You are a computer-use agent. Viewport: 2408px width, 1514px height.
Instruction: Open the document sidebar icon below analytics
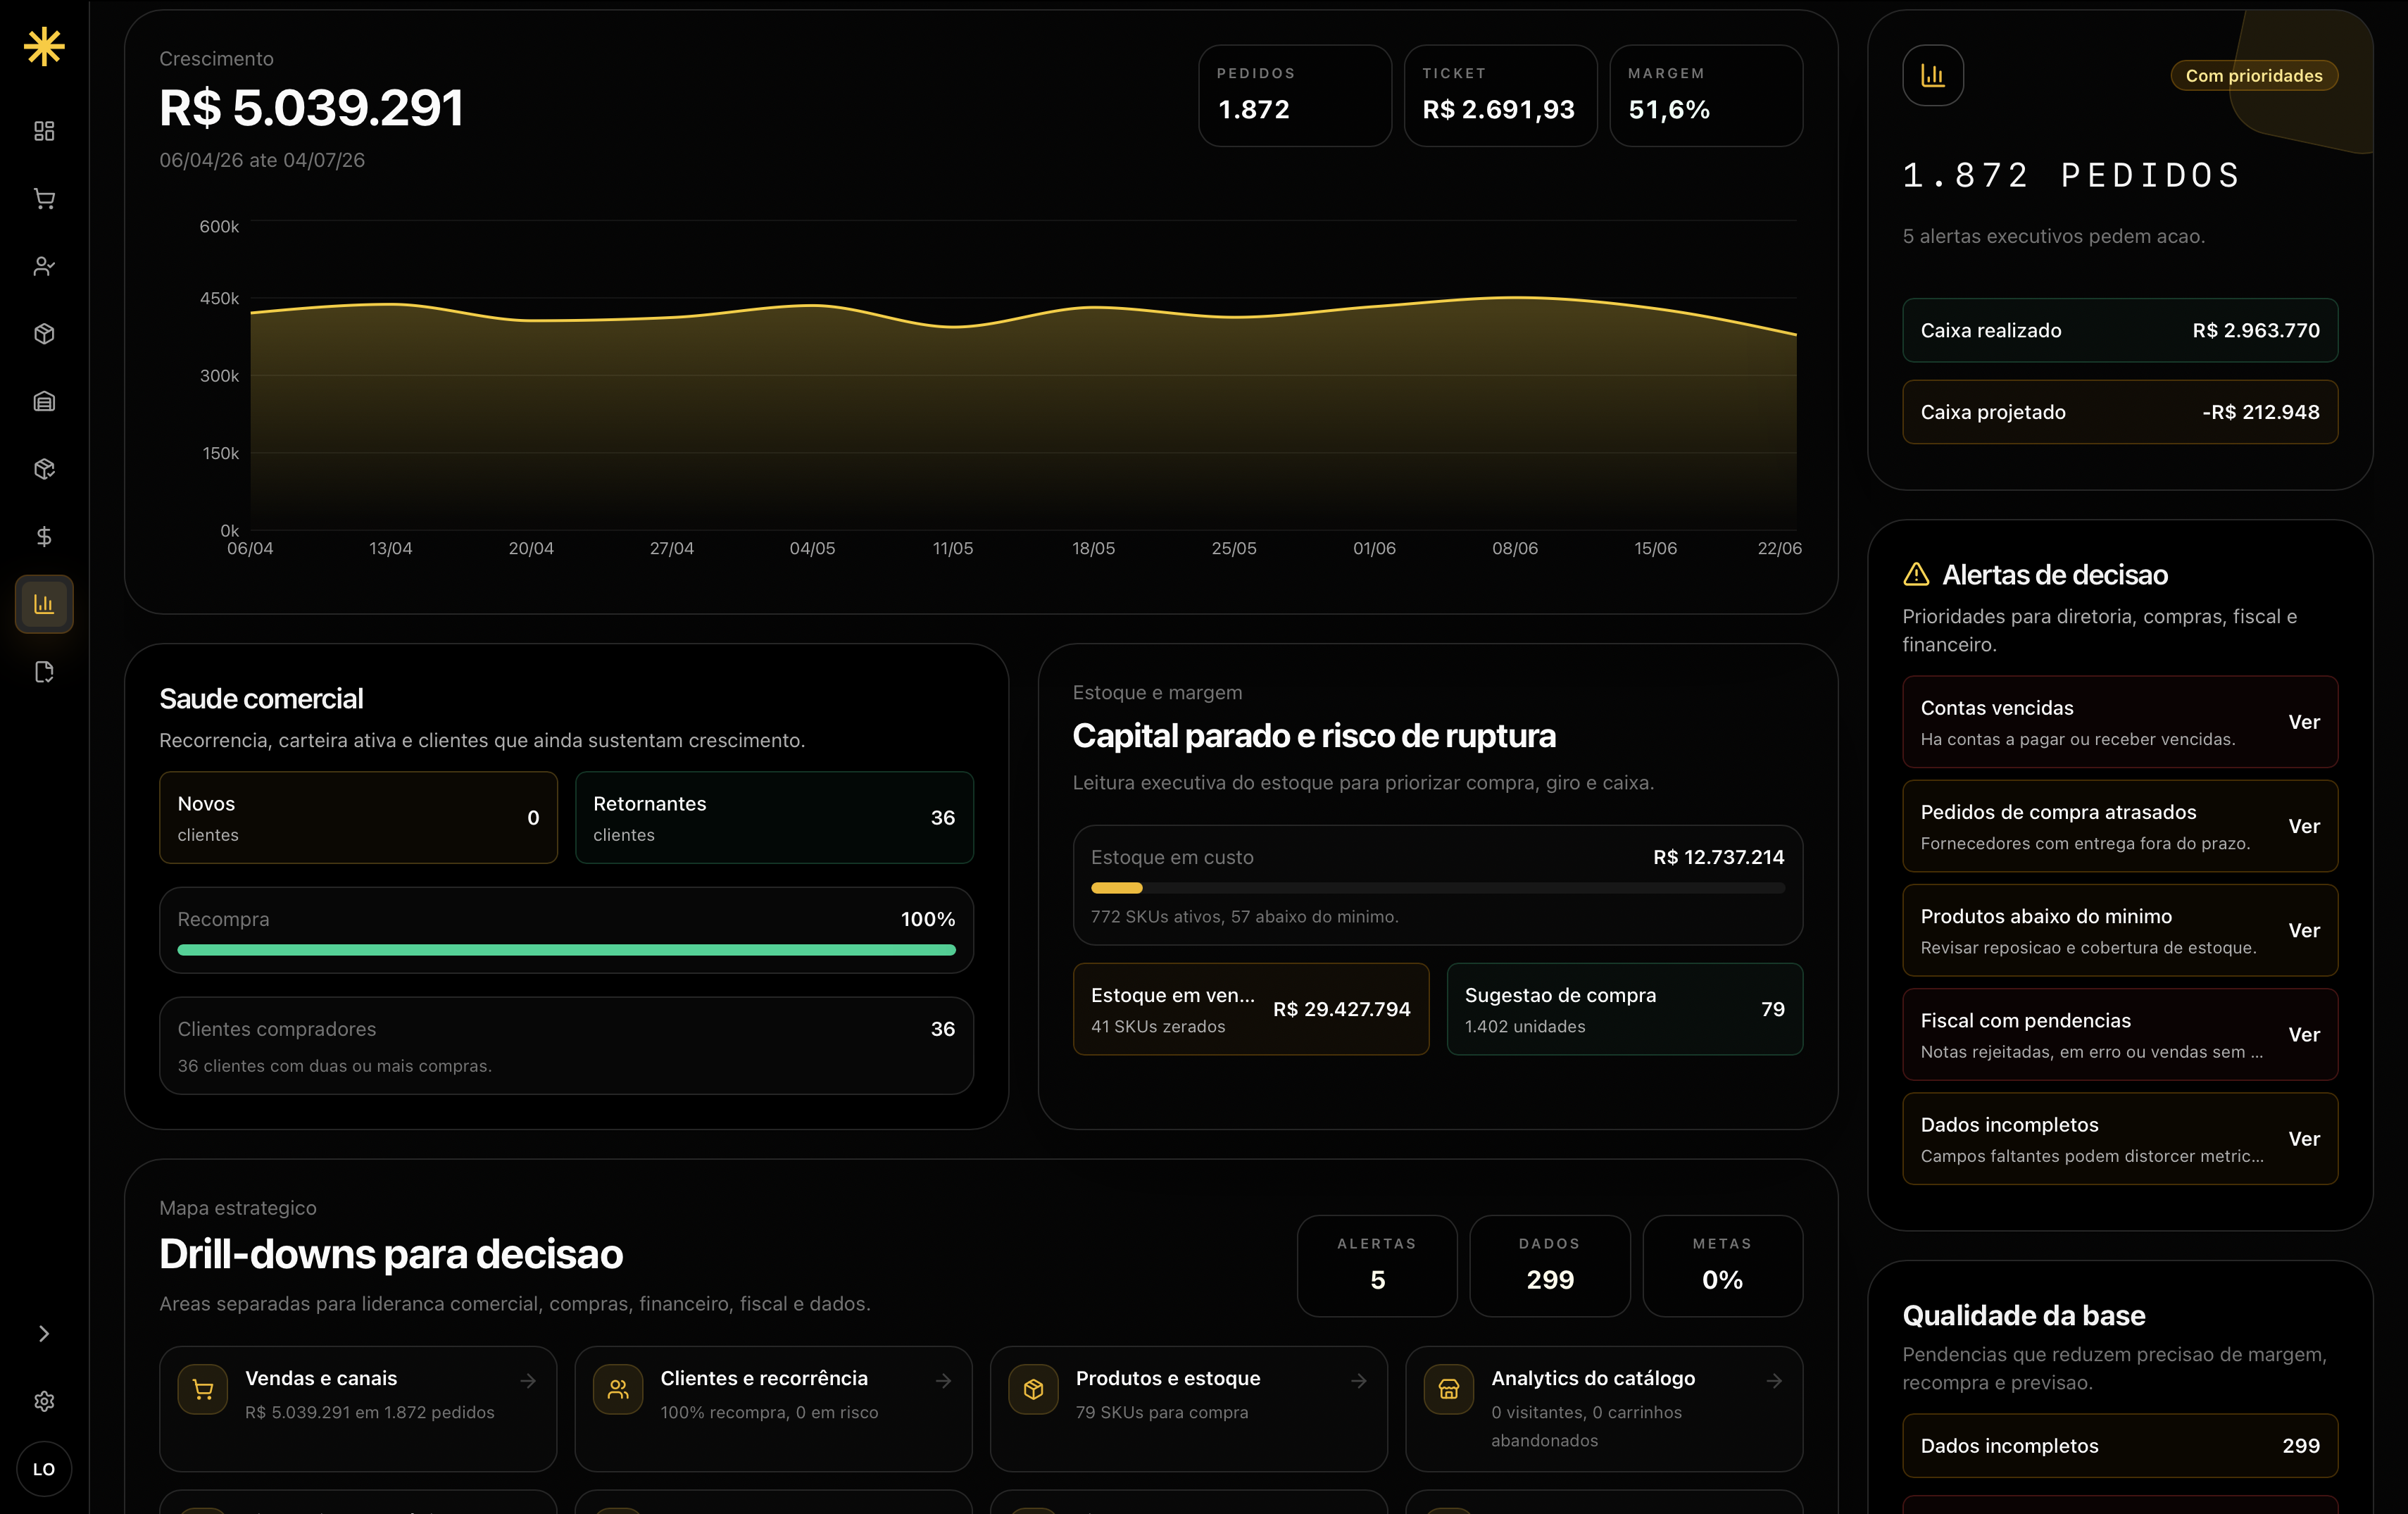pos(44,672)
